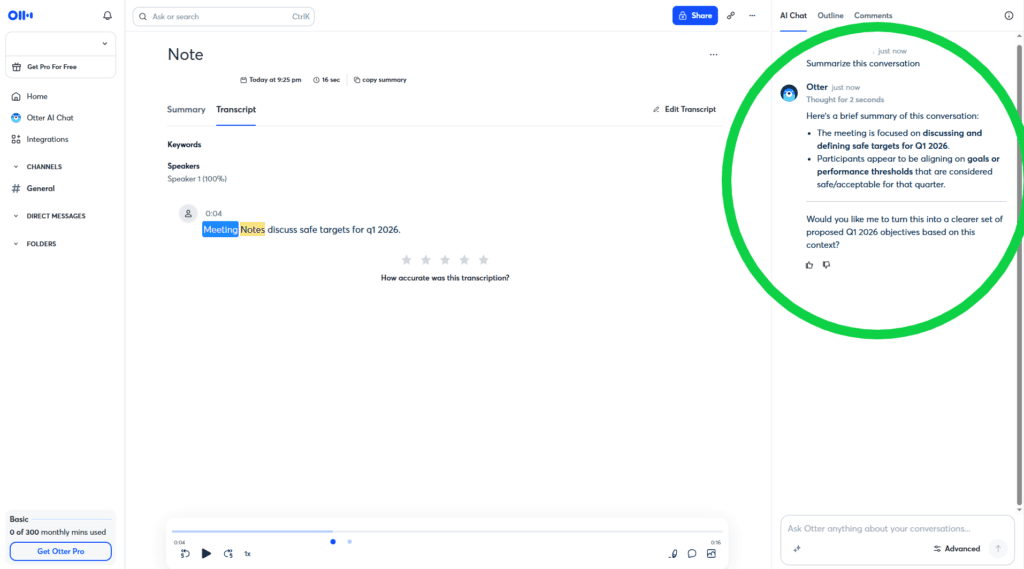Collapse the CHANNELS section
Image resolution: width=1024 pixels, height=569 pixels.
tap(16, 167)
